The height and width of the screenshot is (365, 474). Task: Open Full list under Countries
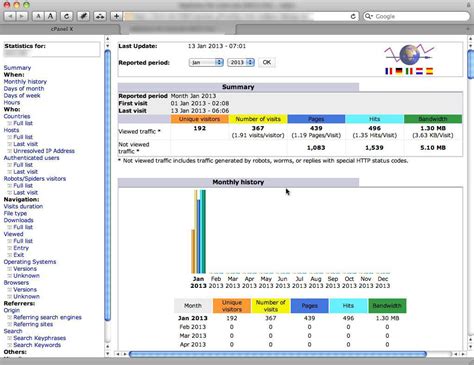point(23,123)
